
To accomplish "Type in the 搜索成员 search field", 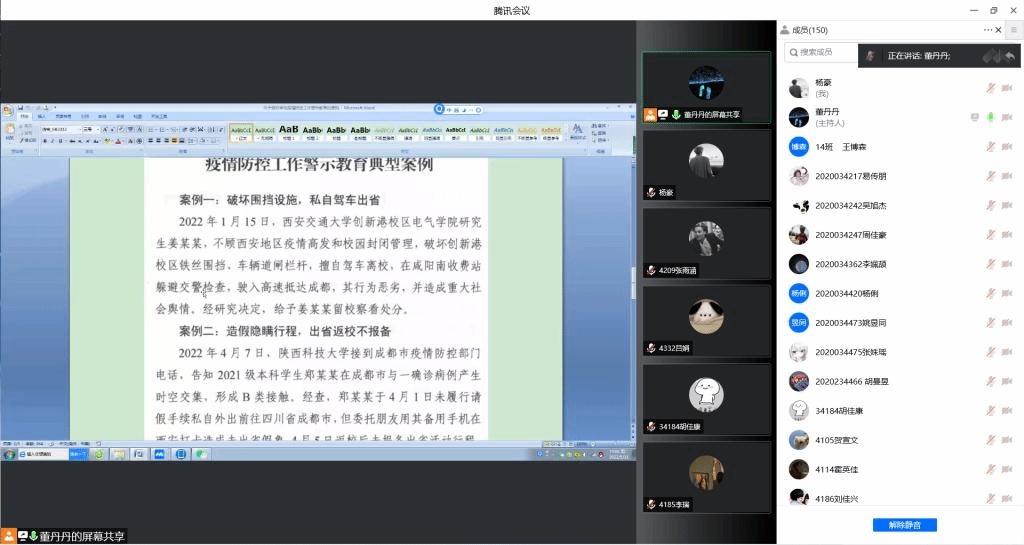I will coord(820,51).
